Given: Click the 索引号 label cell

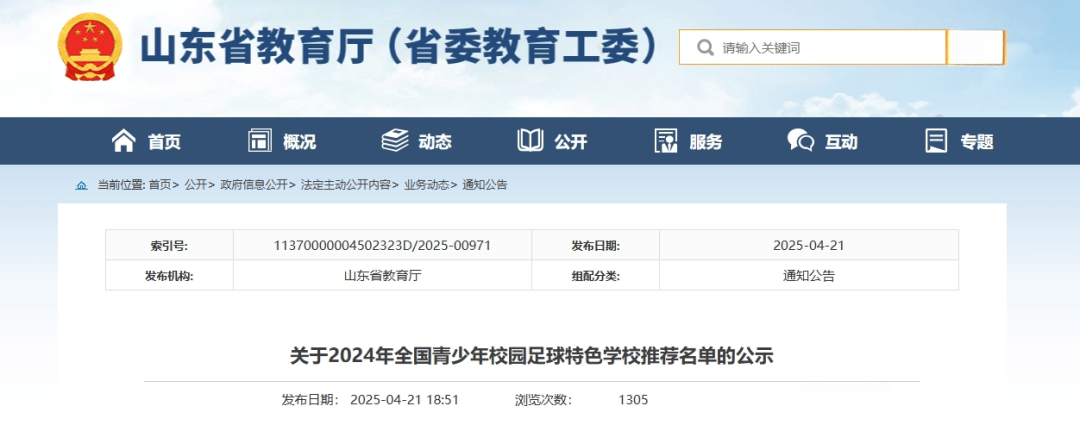Looking at the screenshot, I should (169, 245).
